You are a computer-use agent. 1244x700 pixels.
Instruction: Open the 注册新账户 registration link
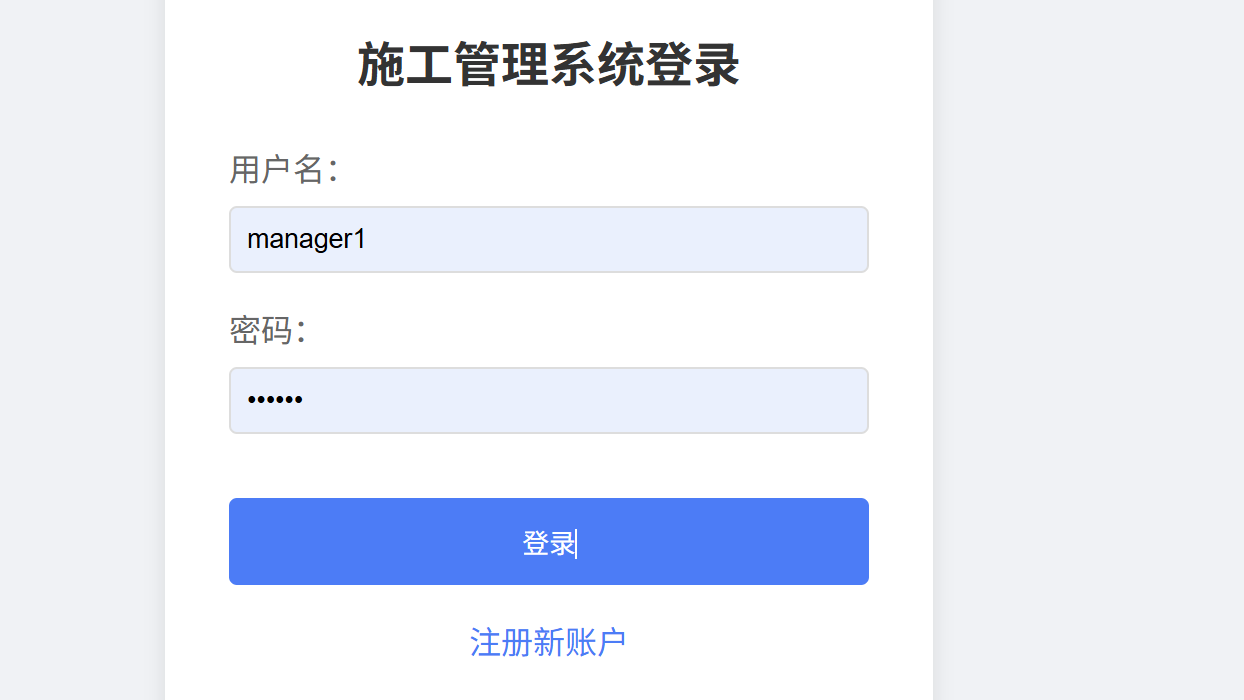coord(548,642)
